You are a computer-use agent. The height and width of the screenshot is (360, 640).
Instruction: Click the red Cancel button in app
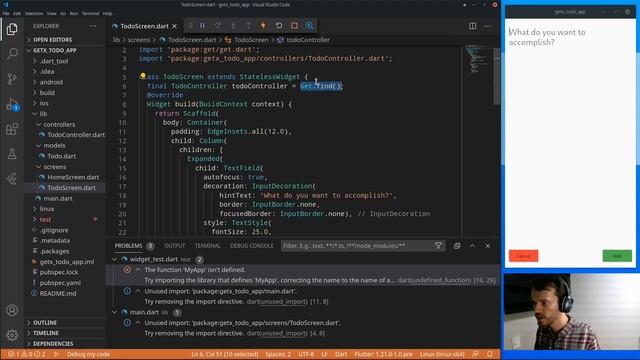[523, 256]
